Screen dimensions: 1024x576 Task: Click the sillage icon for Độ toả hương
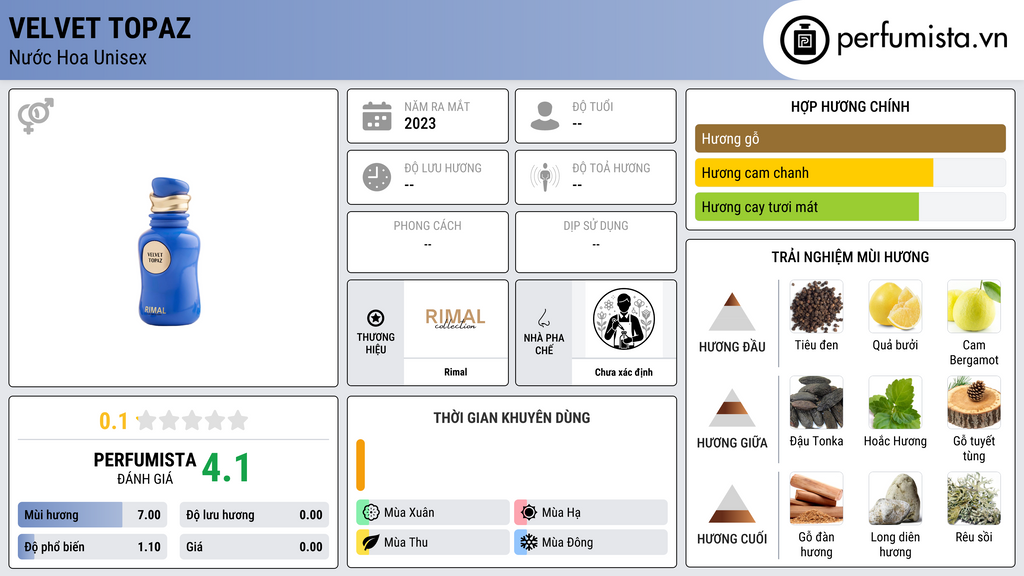(545, 177)
